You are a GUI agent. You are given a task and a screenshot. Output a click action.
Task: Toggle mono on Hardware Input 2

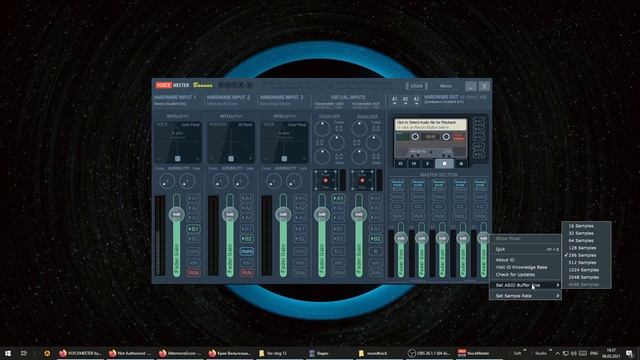[247, 251]
